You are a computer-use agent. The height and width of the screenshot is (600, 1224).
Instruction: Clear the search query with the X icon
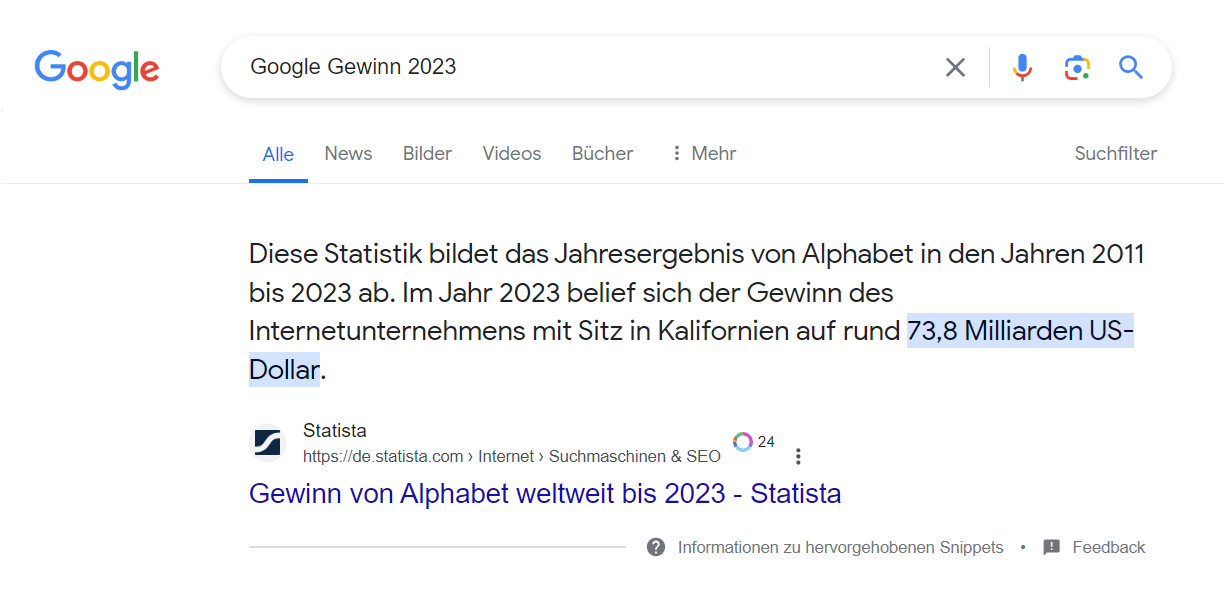(956, 67)
